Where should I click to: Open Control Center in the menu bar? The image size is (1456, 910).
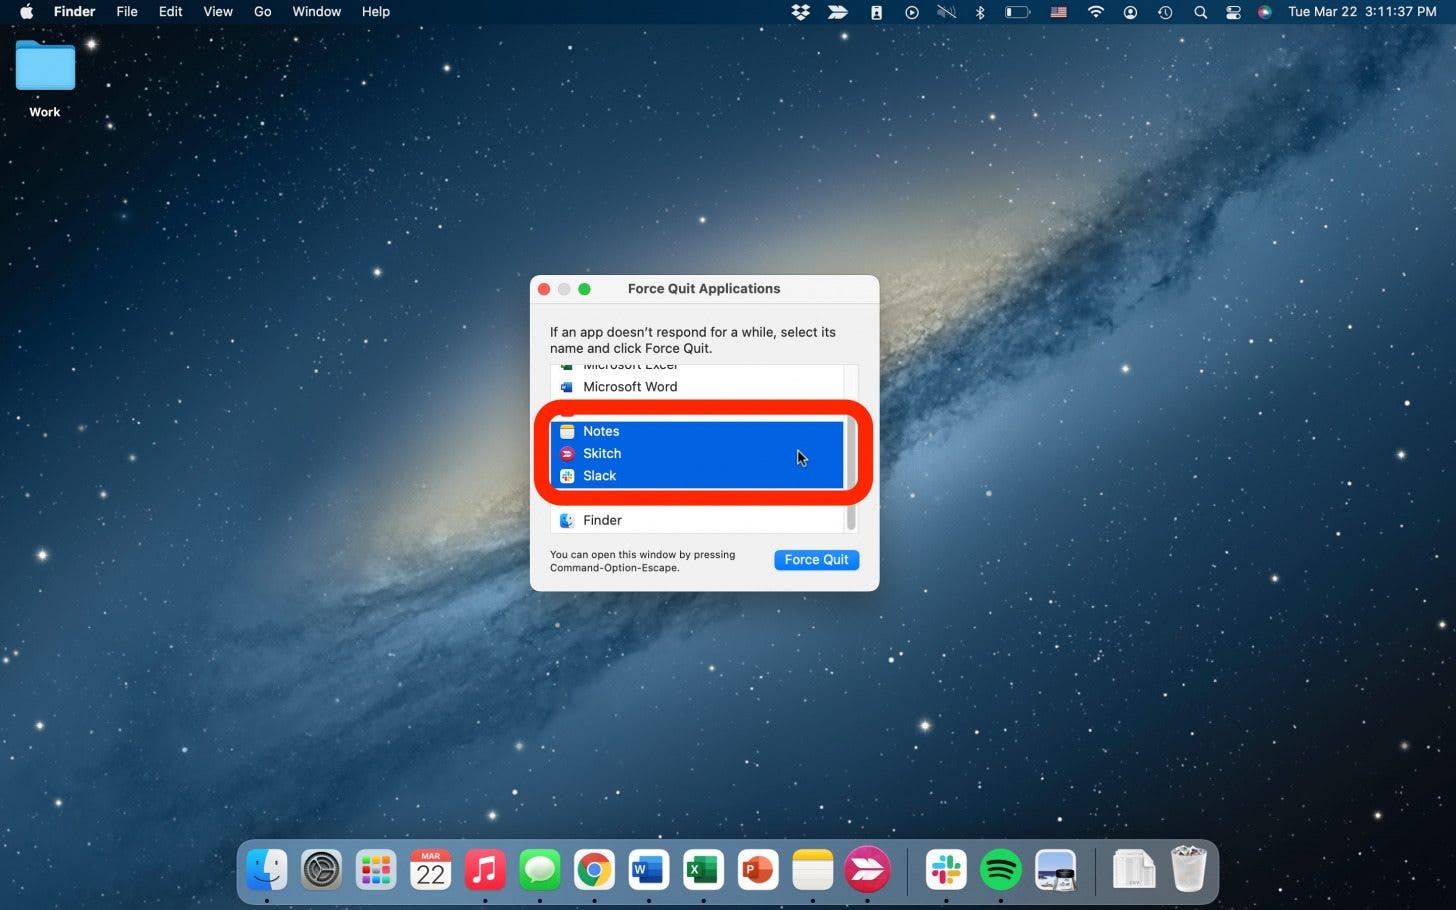(1233, 12)
